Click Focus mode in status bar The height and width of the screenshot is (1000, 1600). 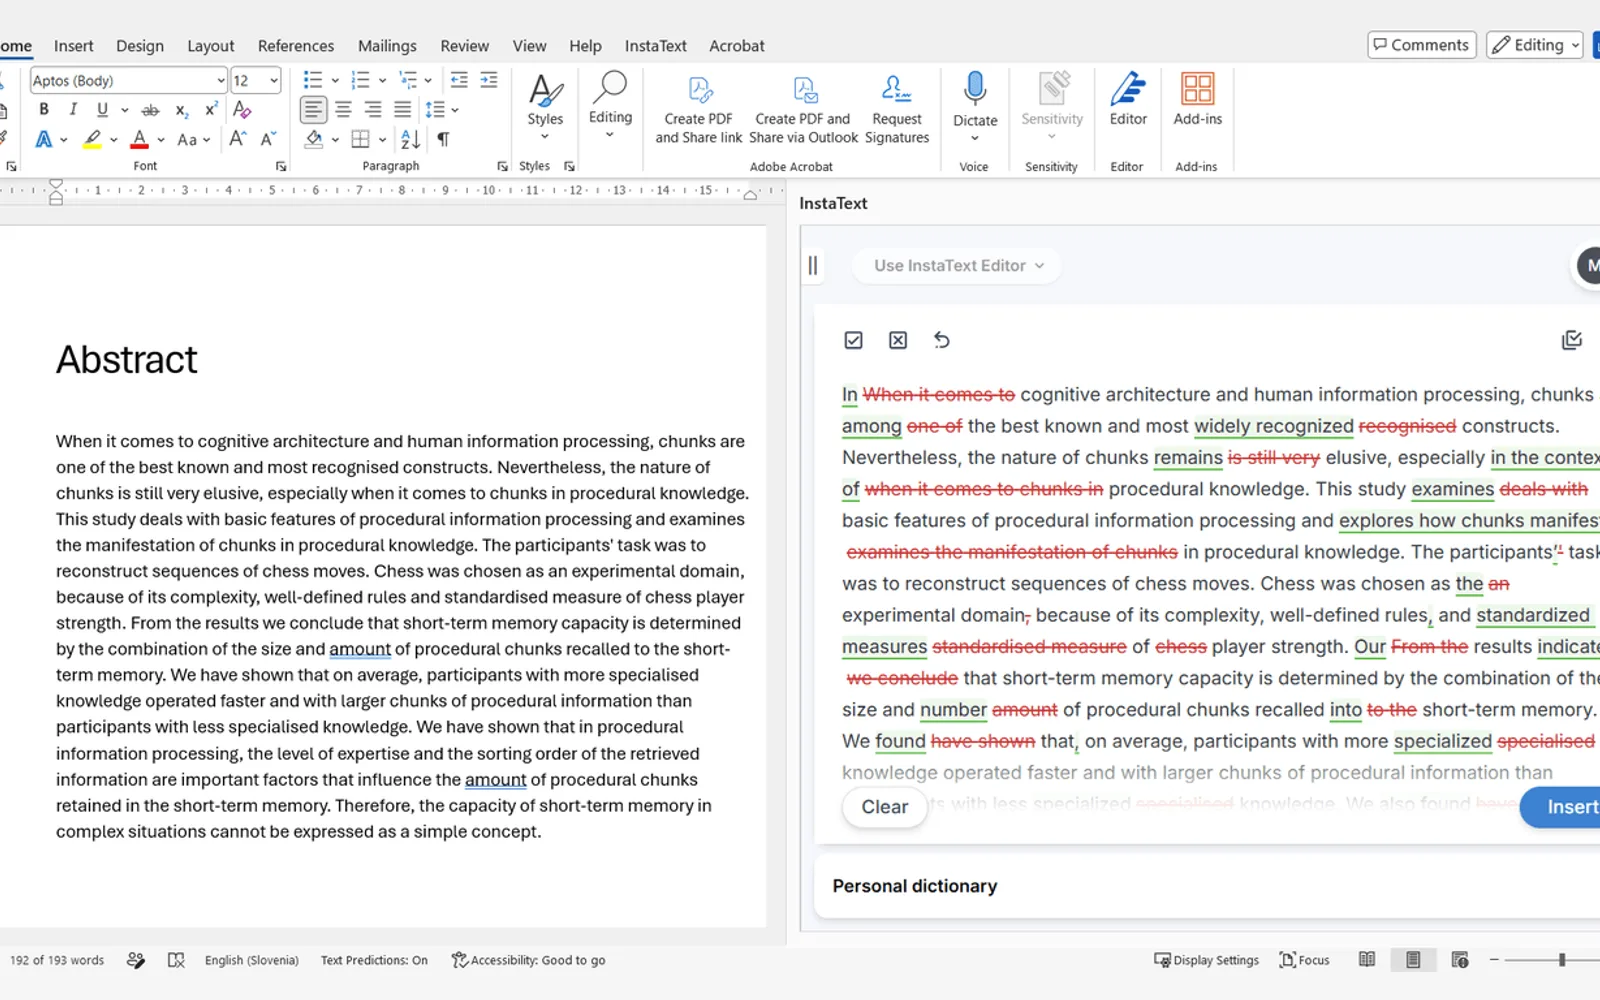[1304, 960]
